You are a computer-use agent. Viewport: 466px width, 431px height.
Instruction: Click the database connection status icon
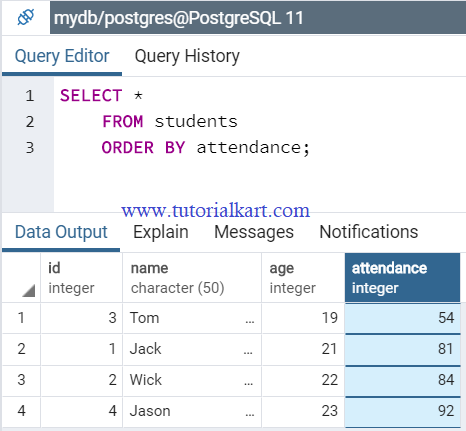pos(26,17)
